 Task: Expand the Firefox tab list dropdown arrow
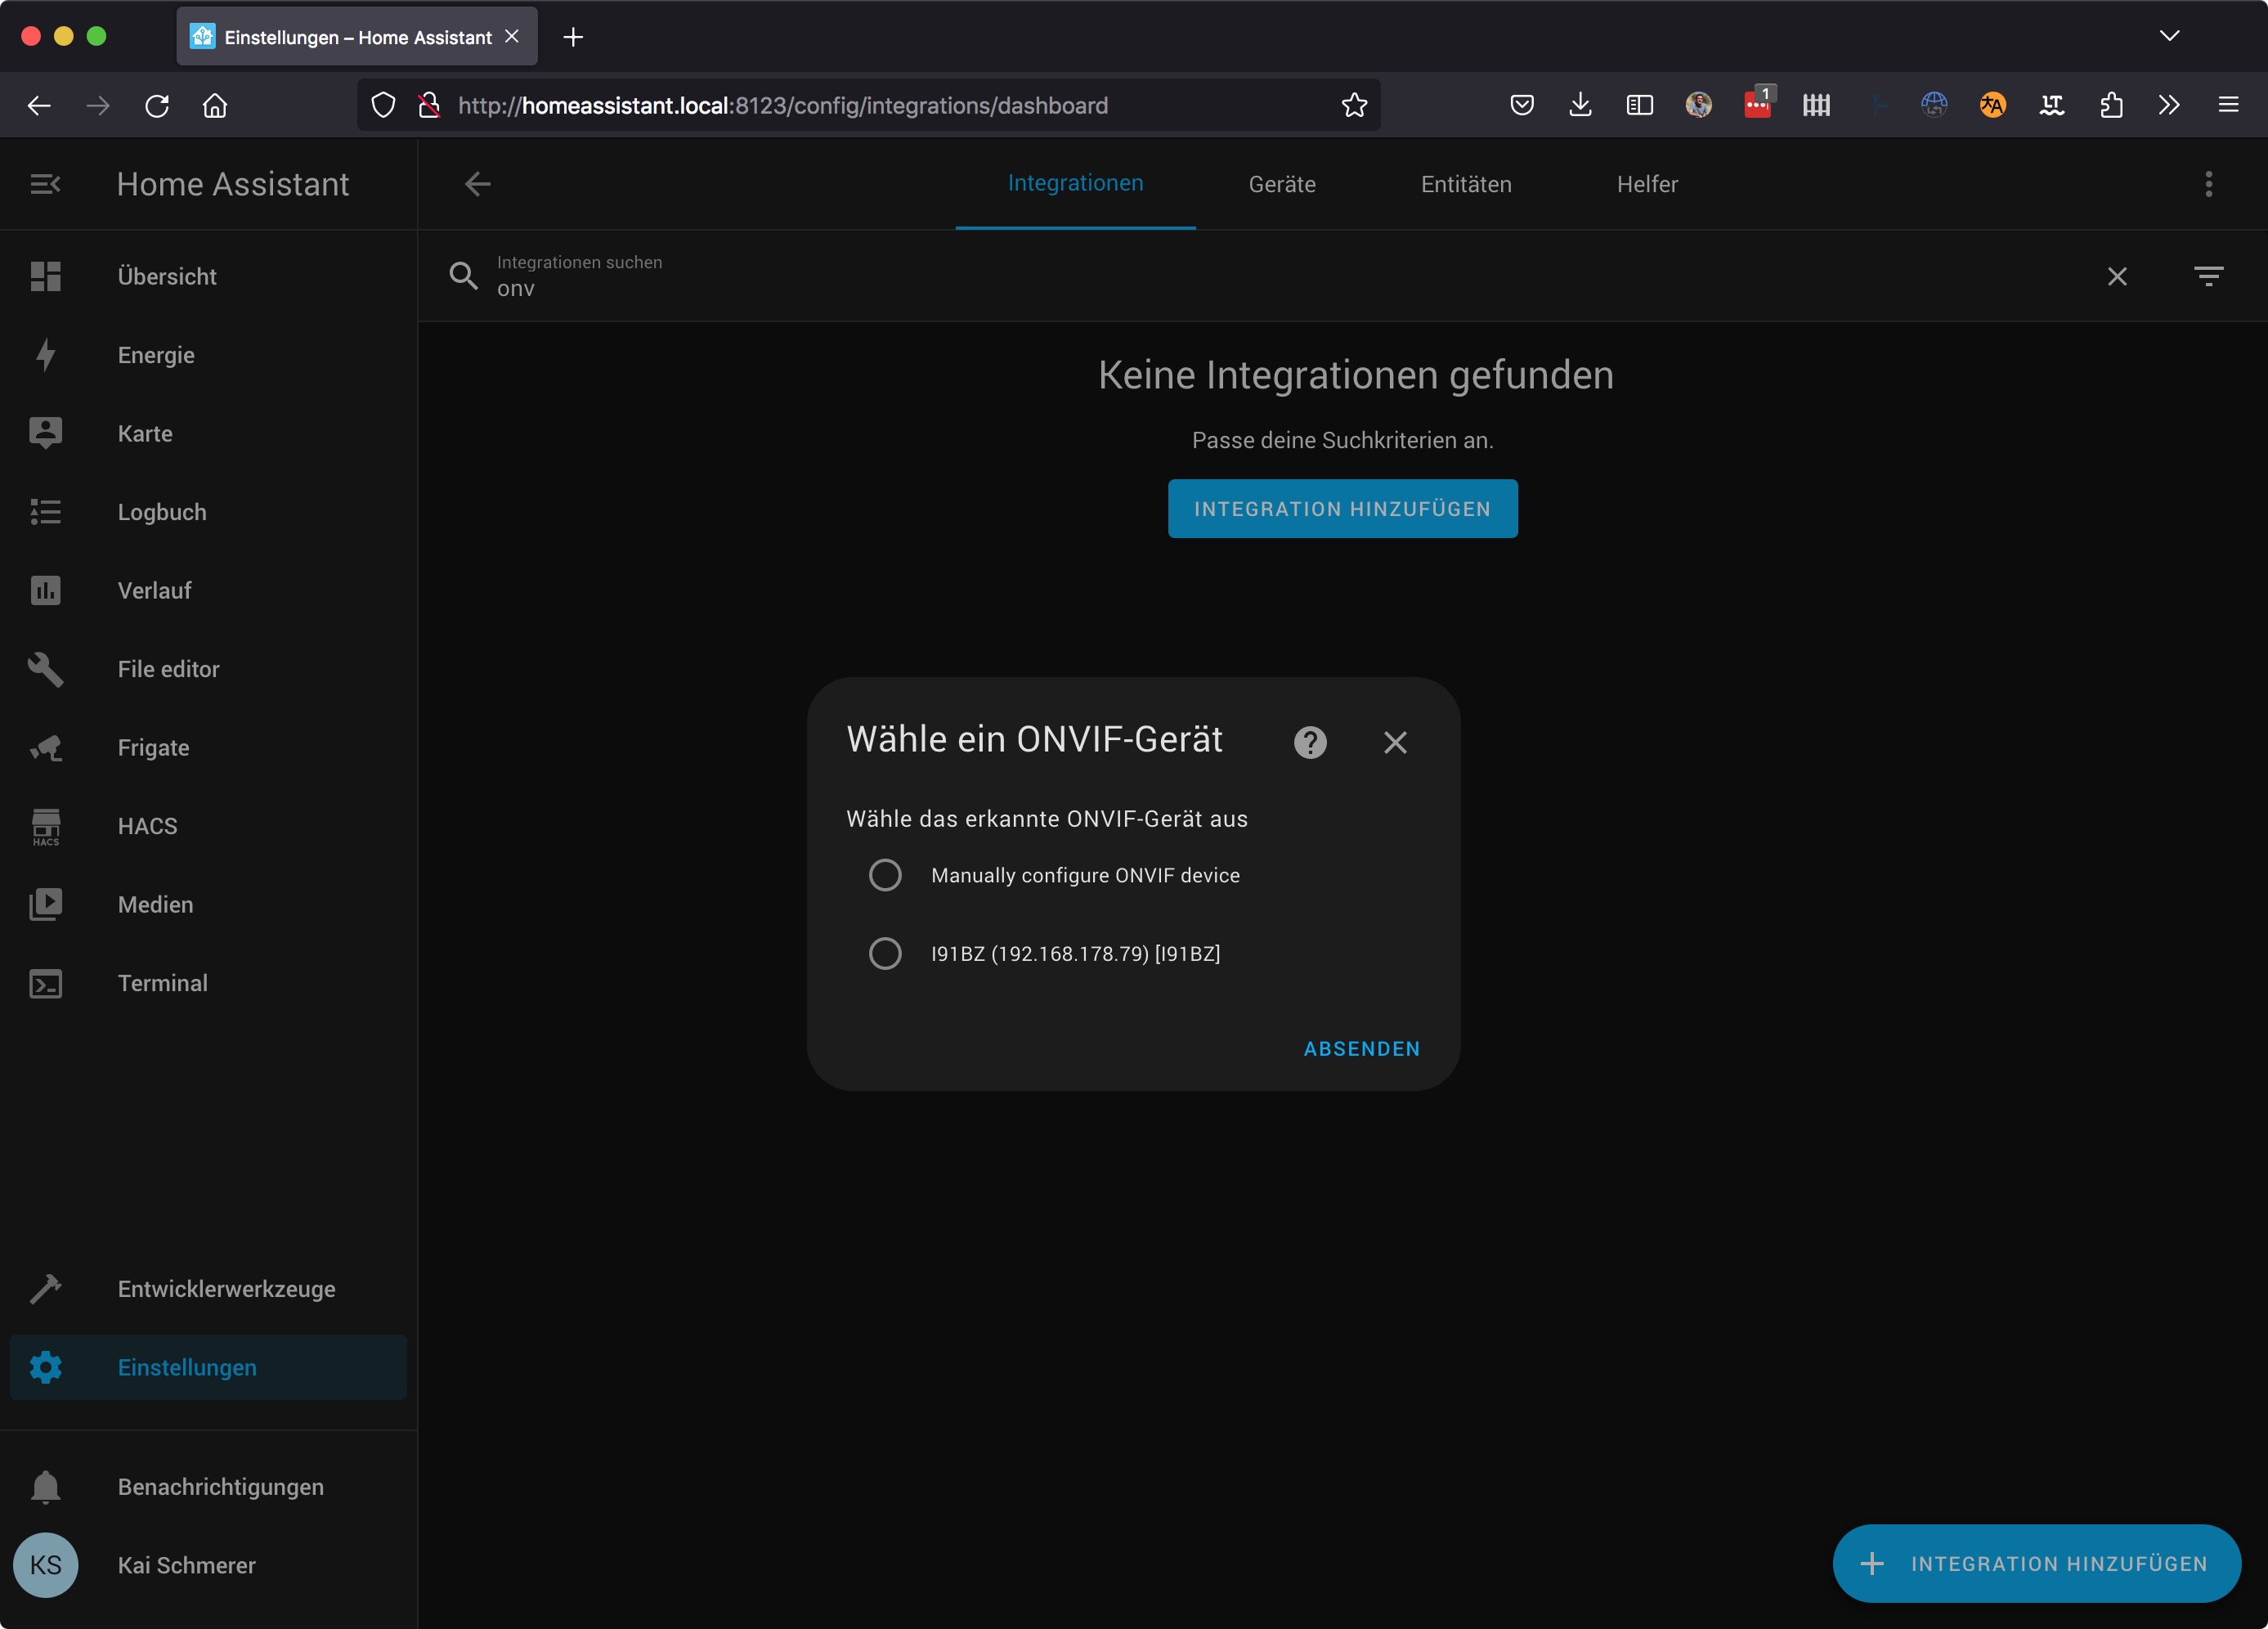pos(2168,36)
